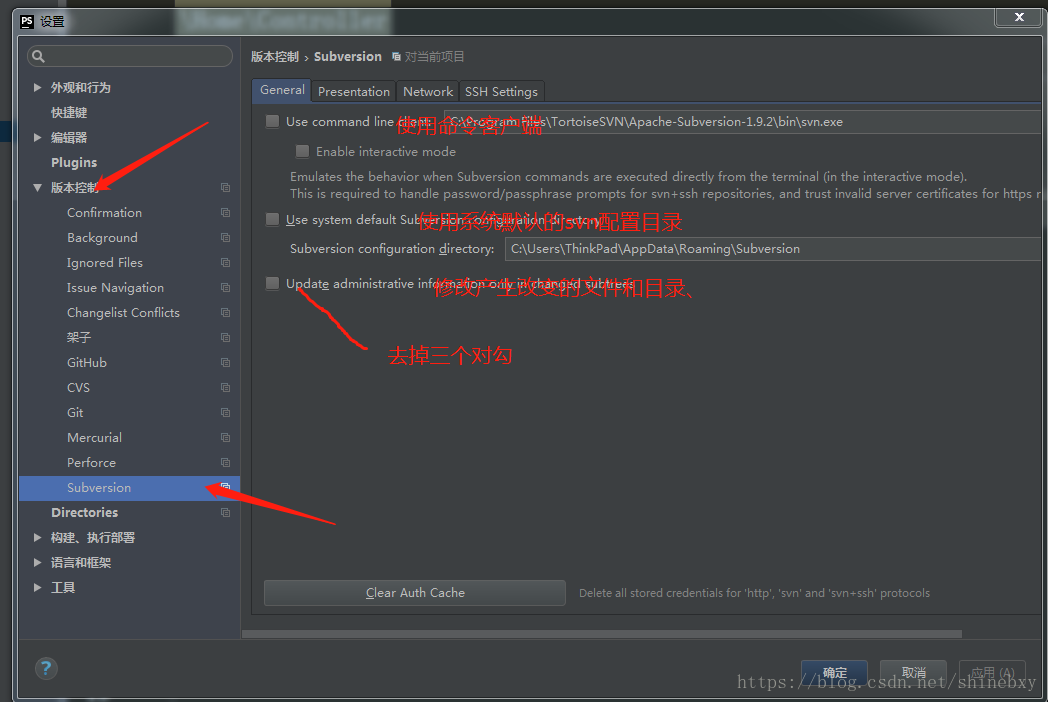Click project icon beside Changelist Conflicts
This screenshot has height=702, width=1048.
point(225,312)
